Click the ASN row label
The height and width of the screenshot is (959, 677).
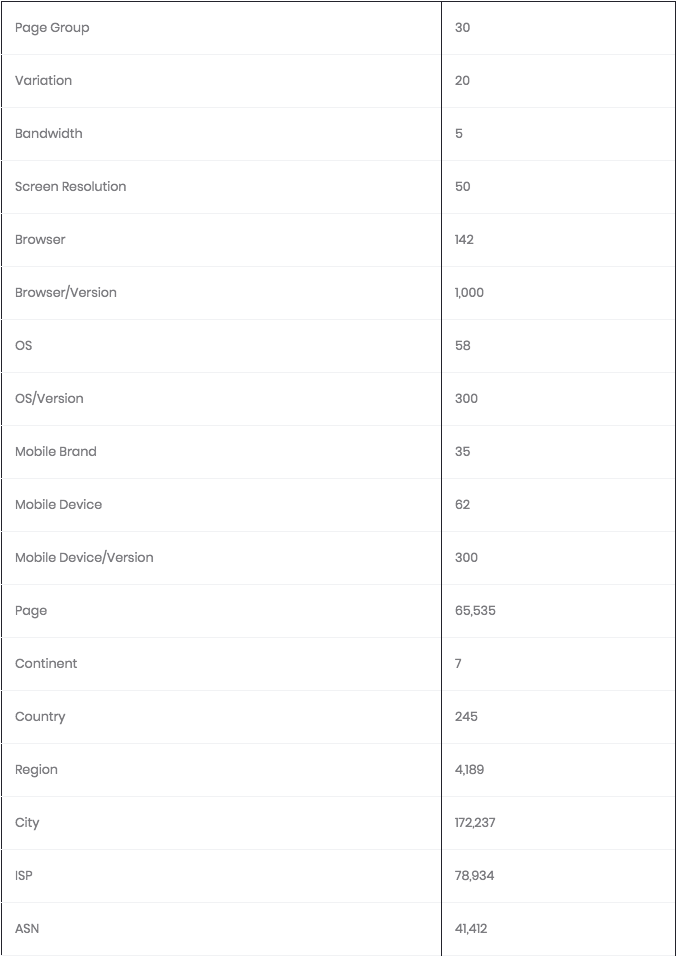[x=27, y=929]
